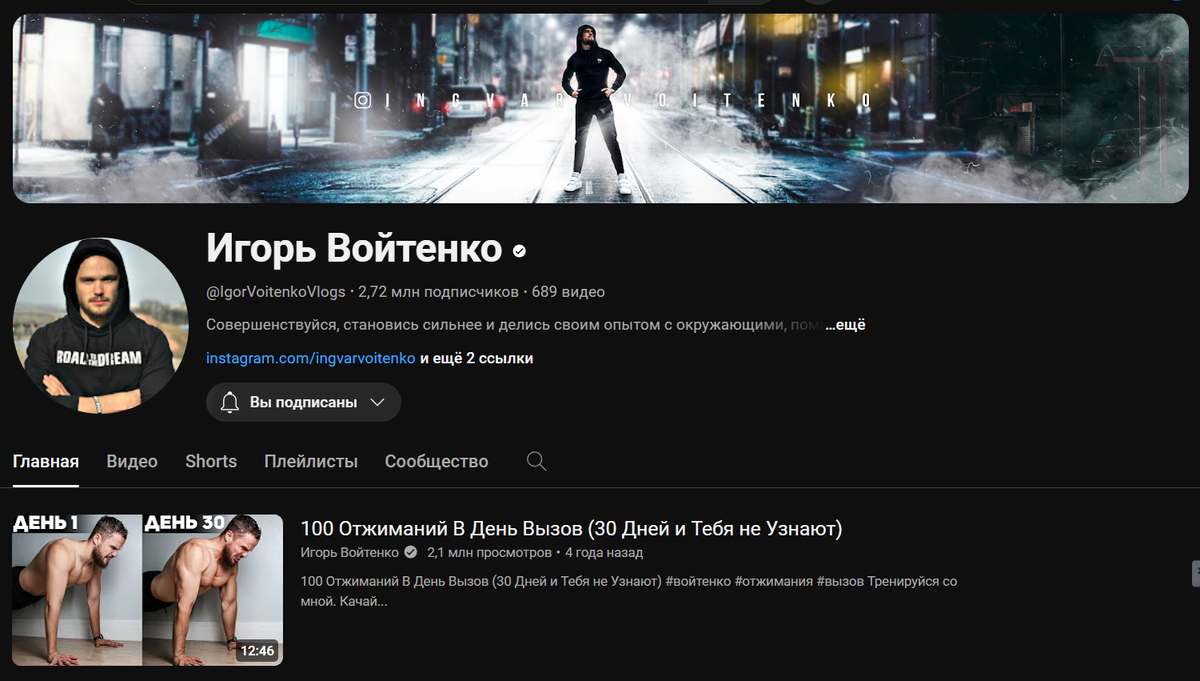Click the verified badge next to Игорь Войтенко below the video
The height and width of the screenshot is (681, 1200).
(x=409, y=551)
